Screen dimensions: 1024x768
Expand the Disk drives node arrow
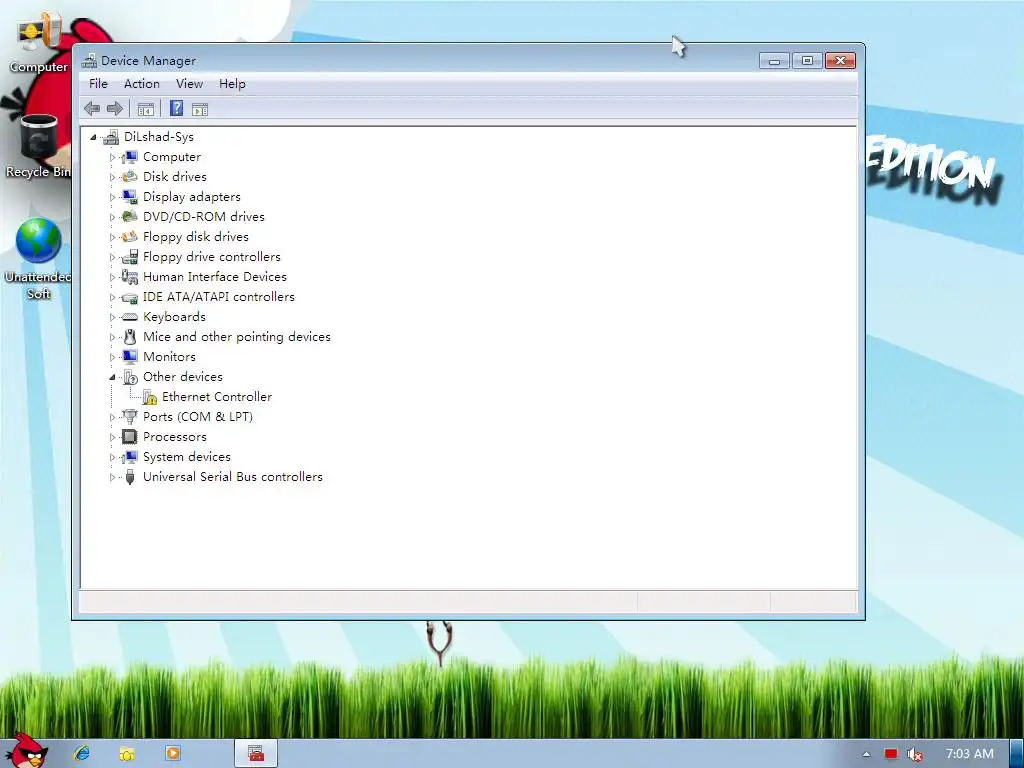(x=112, y=177)
